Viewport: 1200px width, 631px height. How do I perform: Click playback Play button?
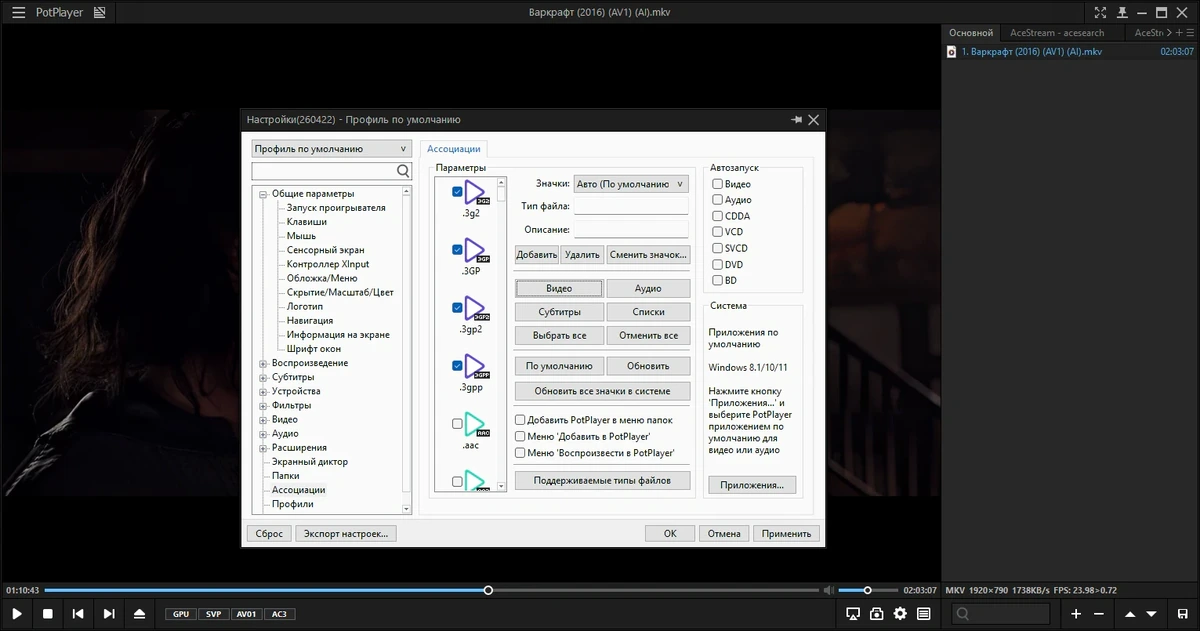tap(17, 613)
